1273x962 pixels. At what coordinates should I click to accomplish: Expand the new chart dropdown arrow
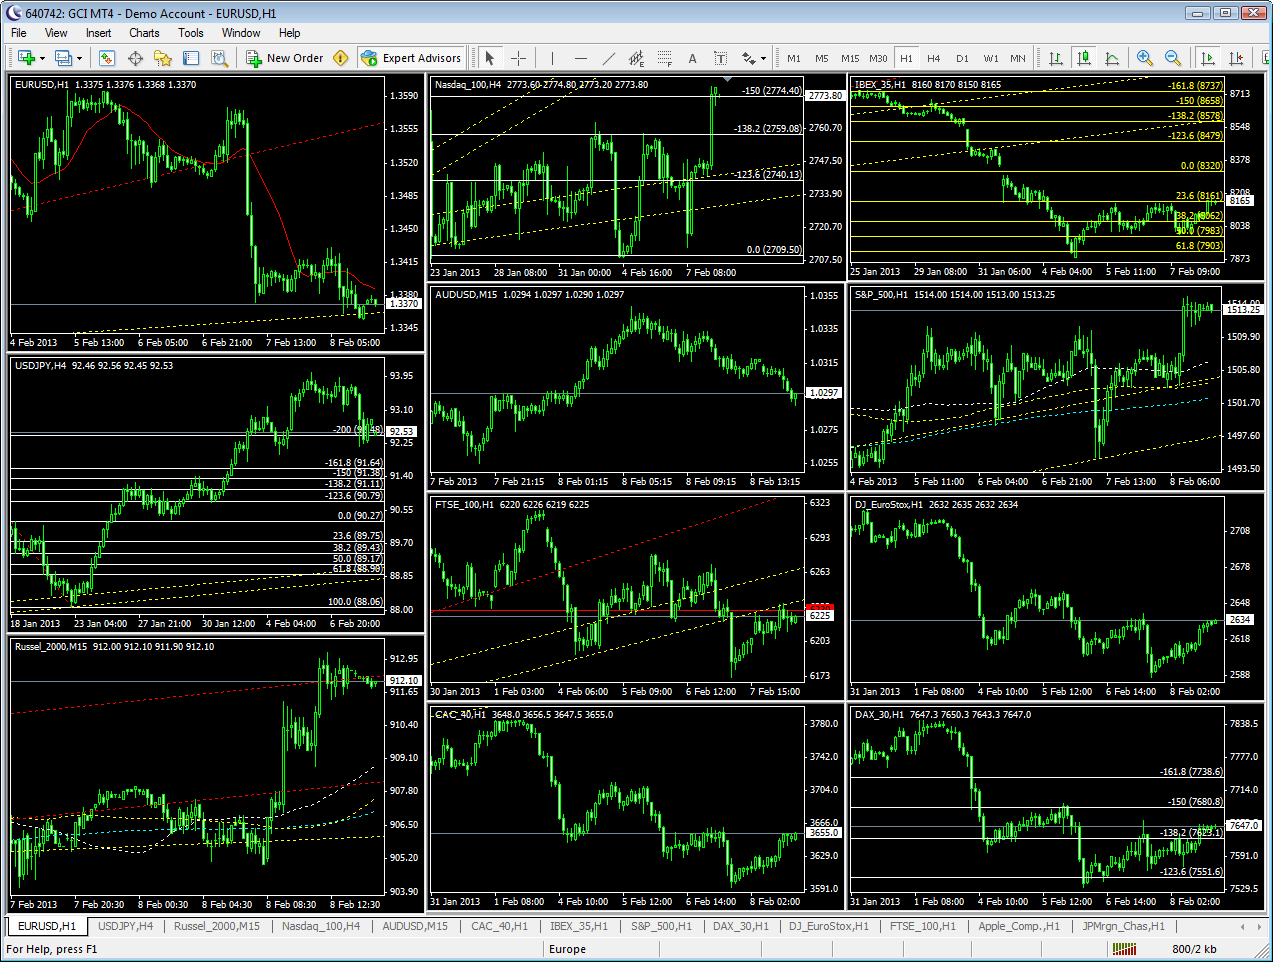click(x=42, y=58)
